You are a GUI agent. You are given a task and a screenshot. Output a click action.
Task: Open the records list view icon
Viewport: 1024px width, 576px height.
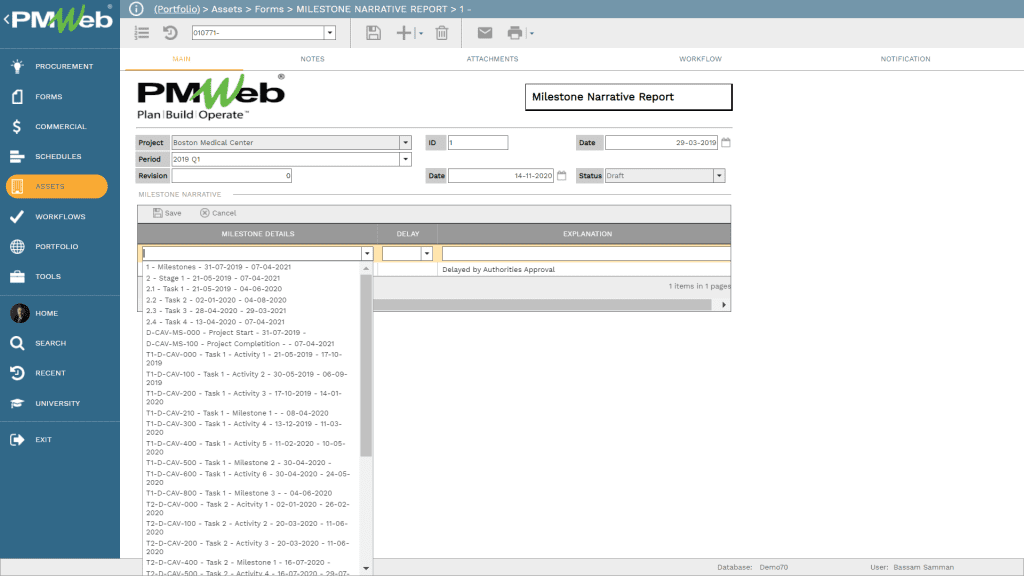(142, 33)
